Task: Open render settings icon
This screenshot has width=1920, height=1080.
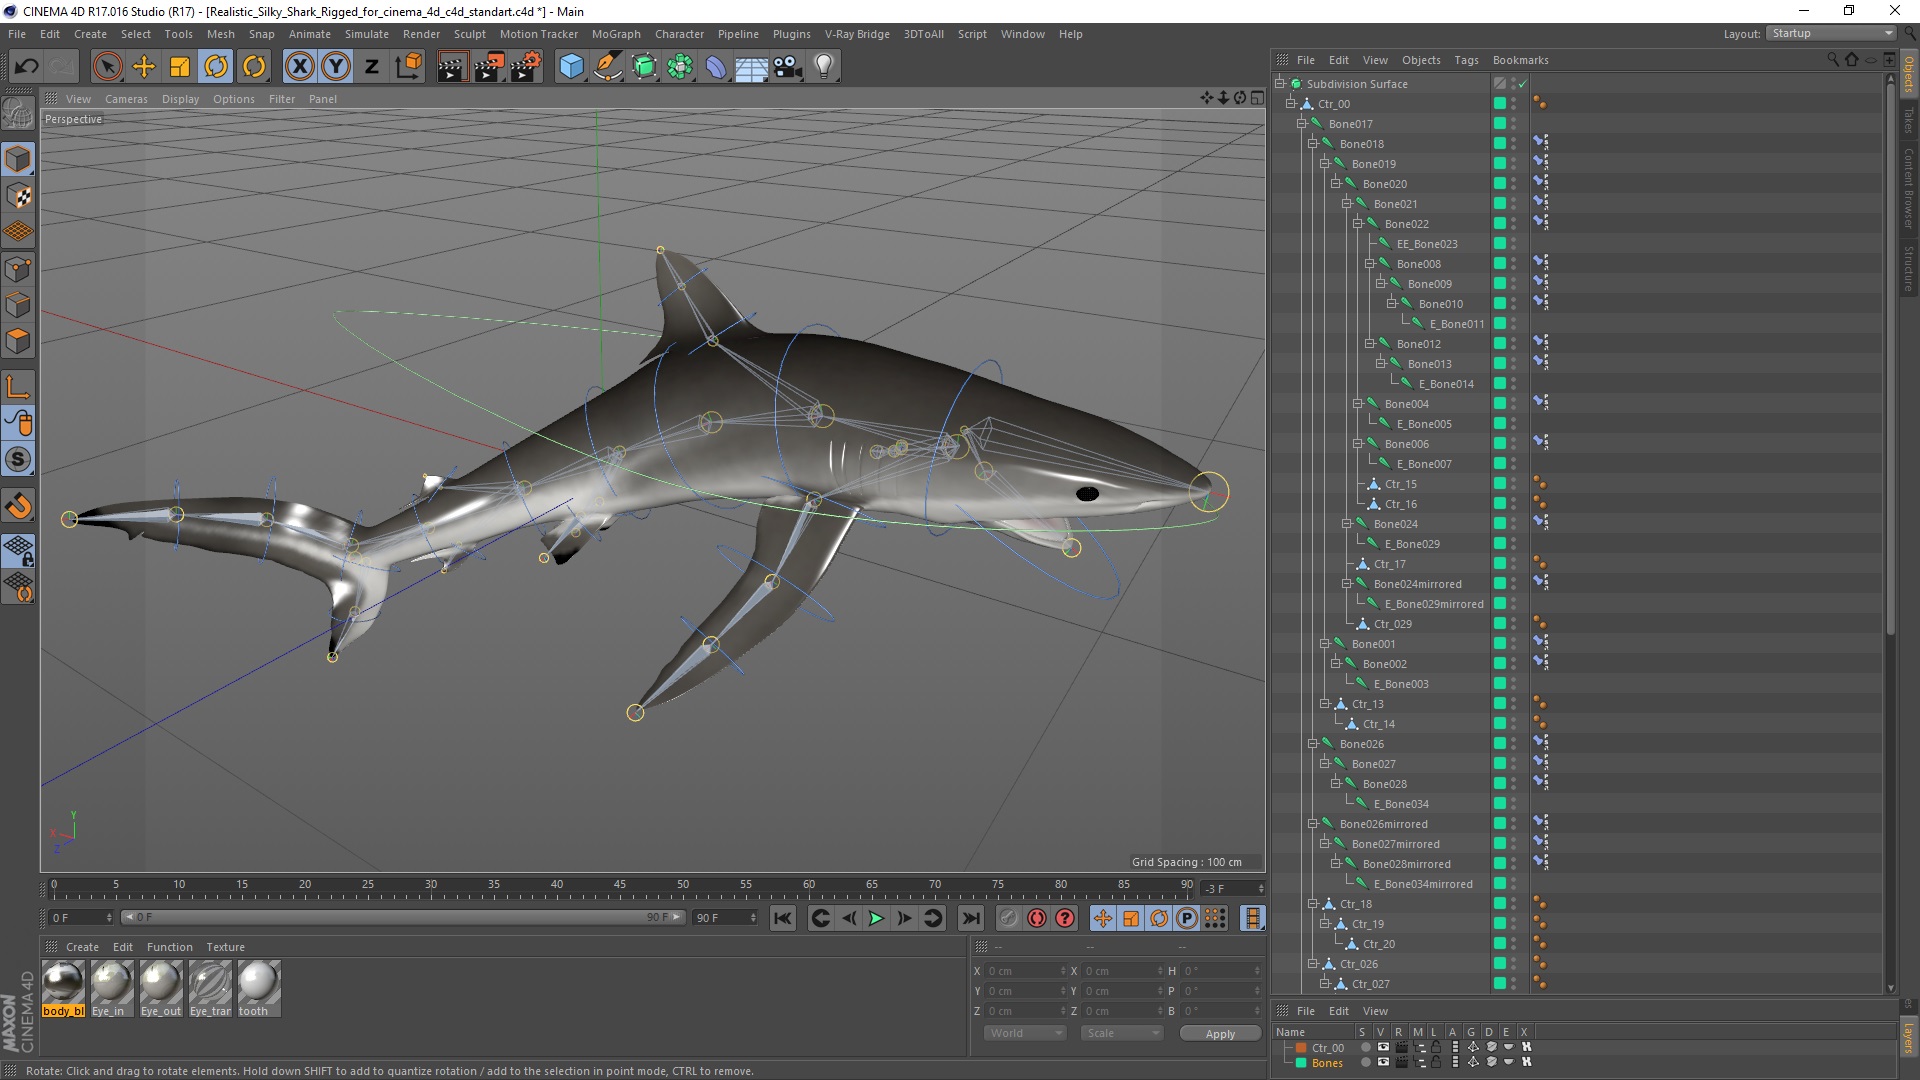Action: click(526, 67)
